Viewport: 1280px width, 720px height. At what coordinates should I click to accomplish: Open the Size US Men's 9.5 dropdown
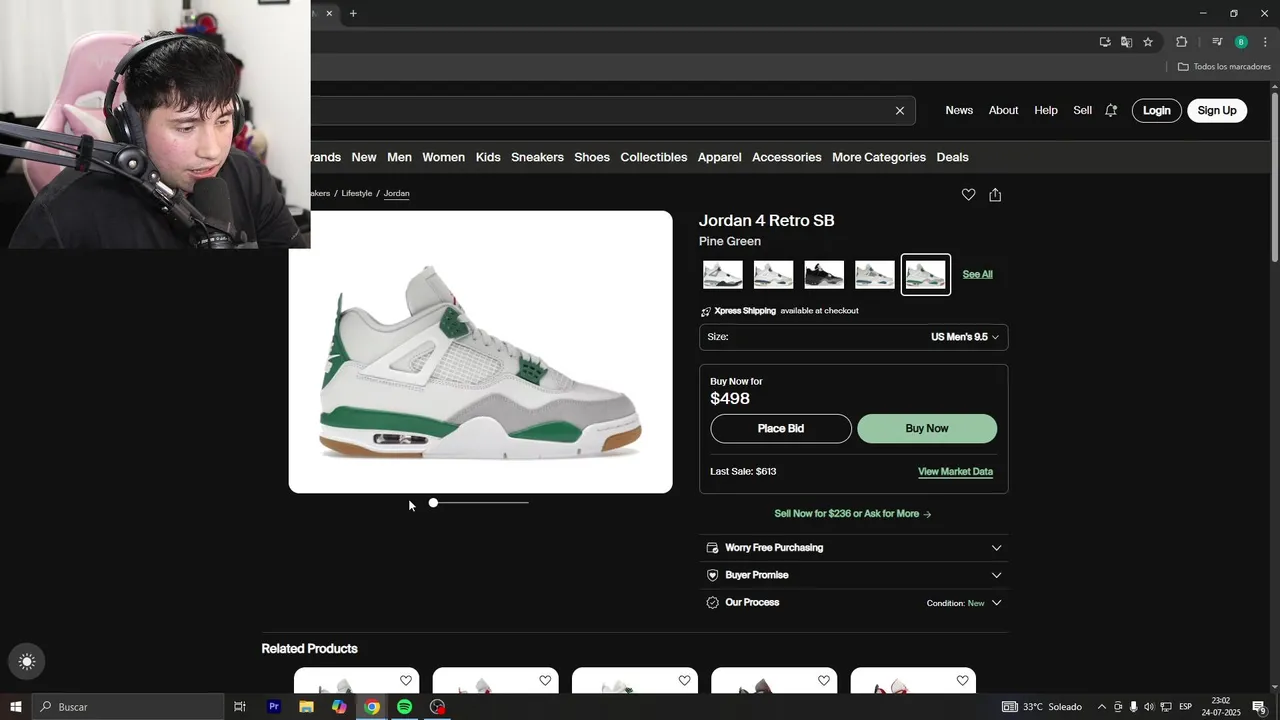853,337
